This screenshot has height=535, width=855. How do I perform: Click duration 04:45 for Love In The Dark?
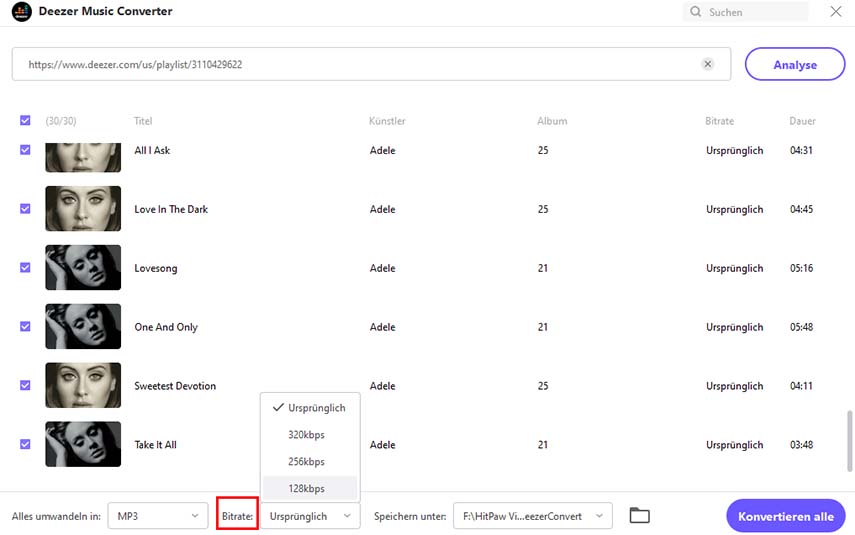coord(801,209)
